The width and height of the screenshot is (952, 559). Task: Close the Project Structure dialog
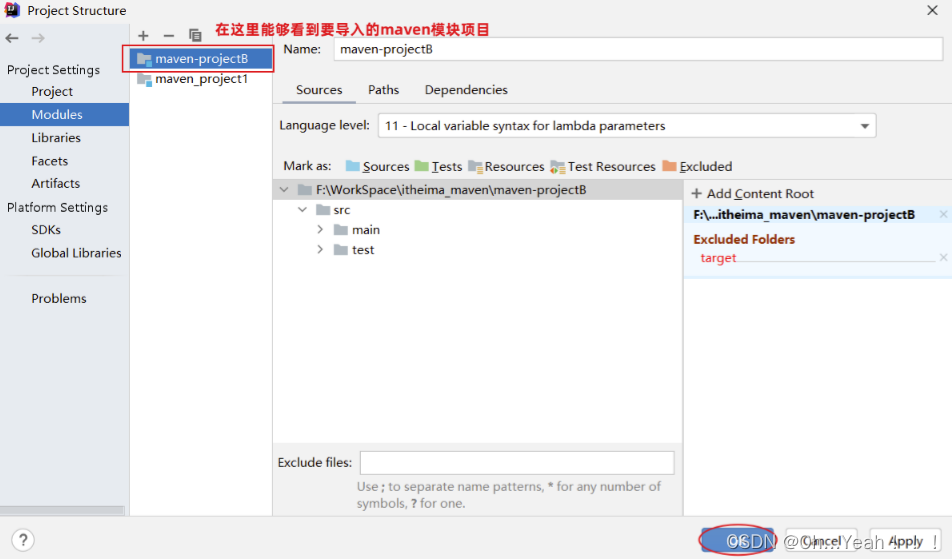pos(933,10)
